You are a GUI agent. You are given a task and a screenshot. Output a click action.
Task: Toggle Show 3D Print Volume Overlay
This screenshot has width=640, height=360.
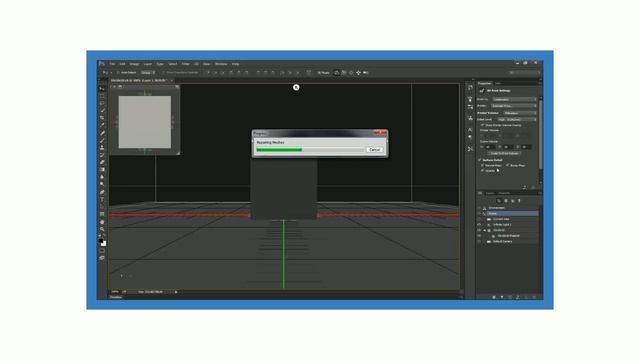482,125
